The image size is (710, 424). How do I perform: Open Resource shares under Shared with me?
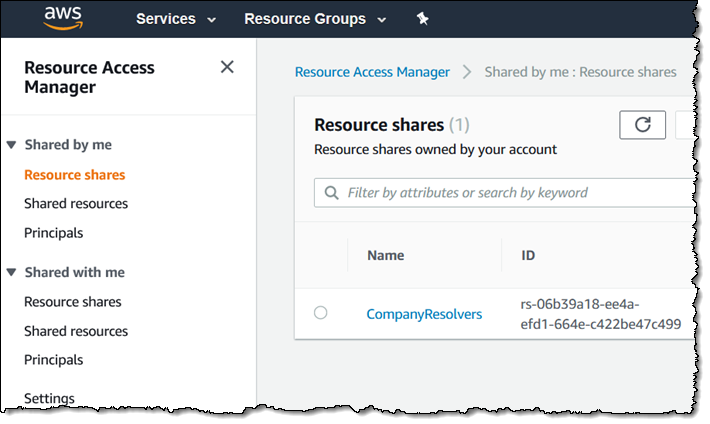point(73,302)
